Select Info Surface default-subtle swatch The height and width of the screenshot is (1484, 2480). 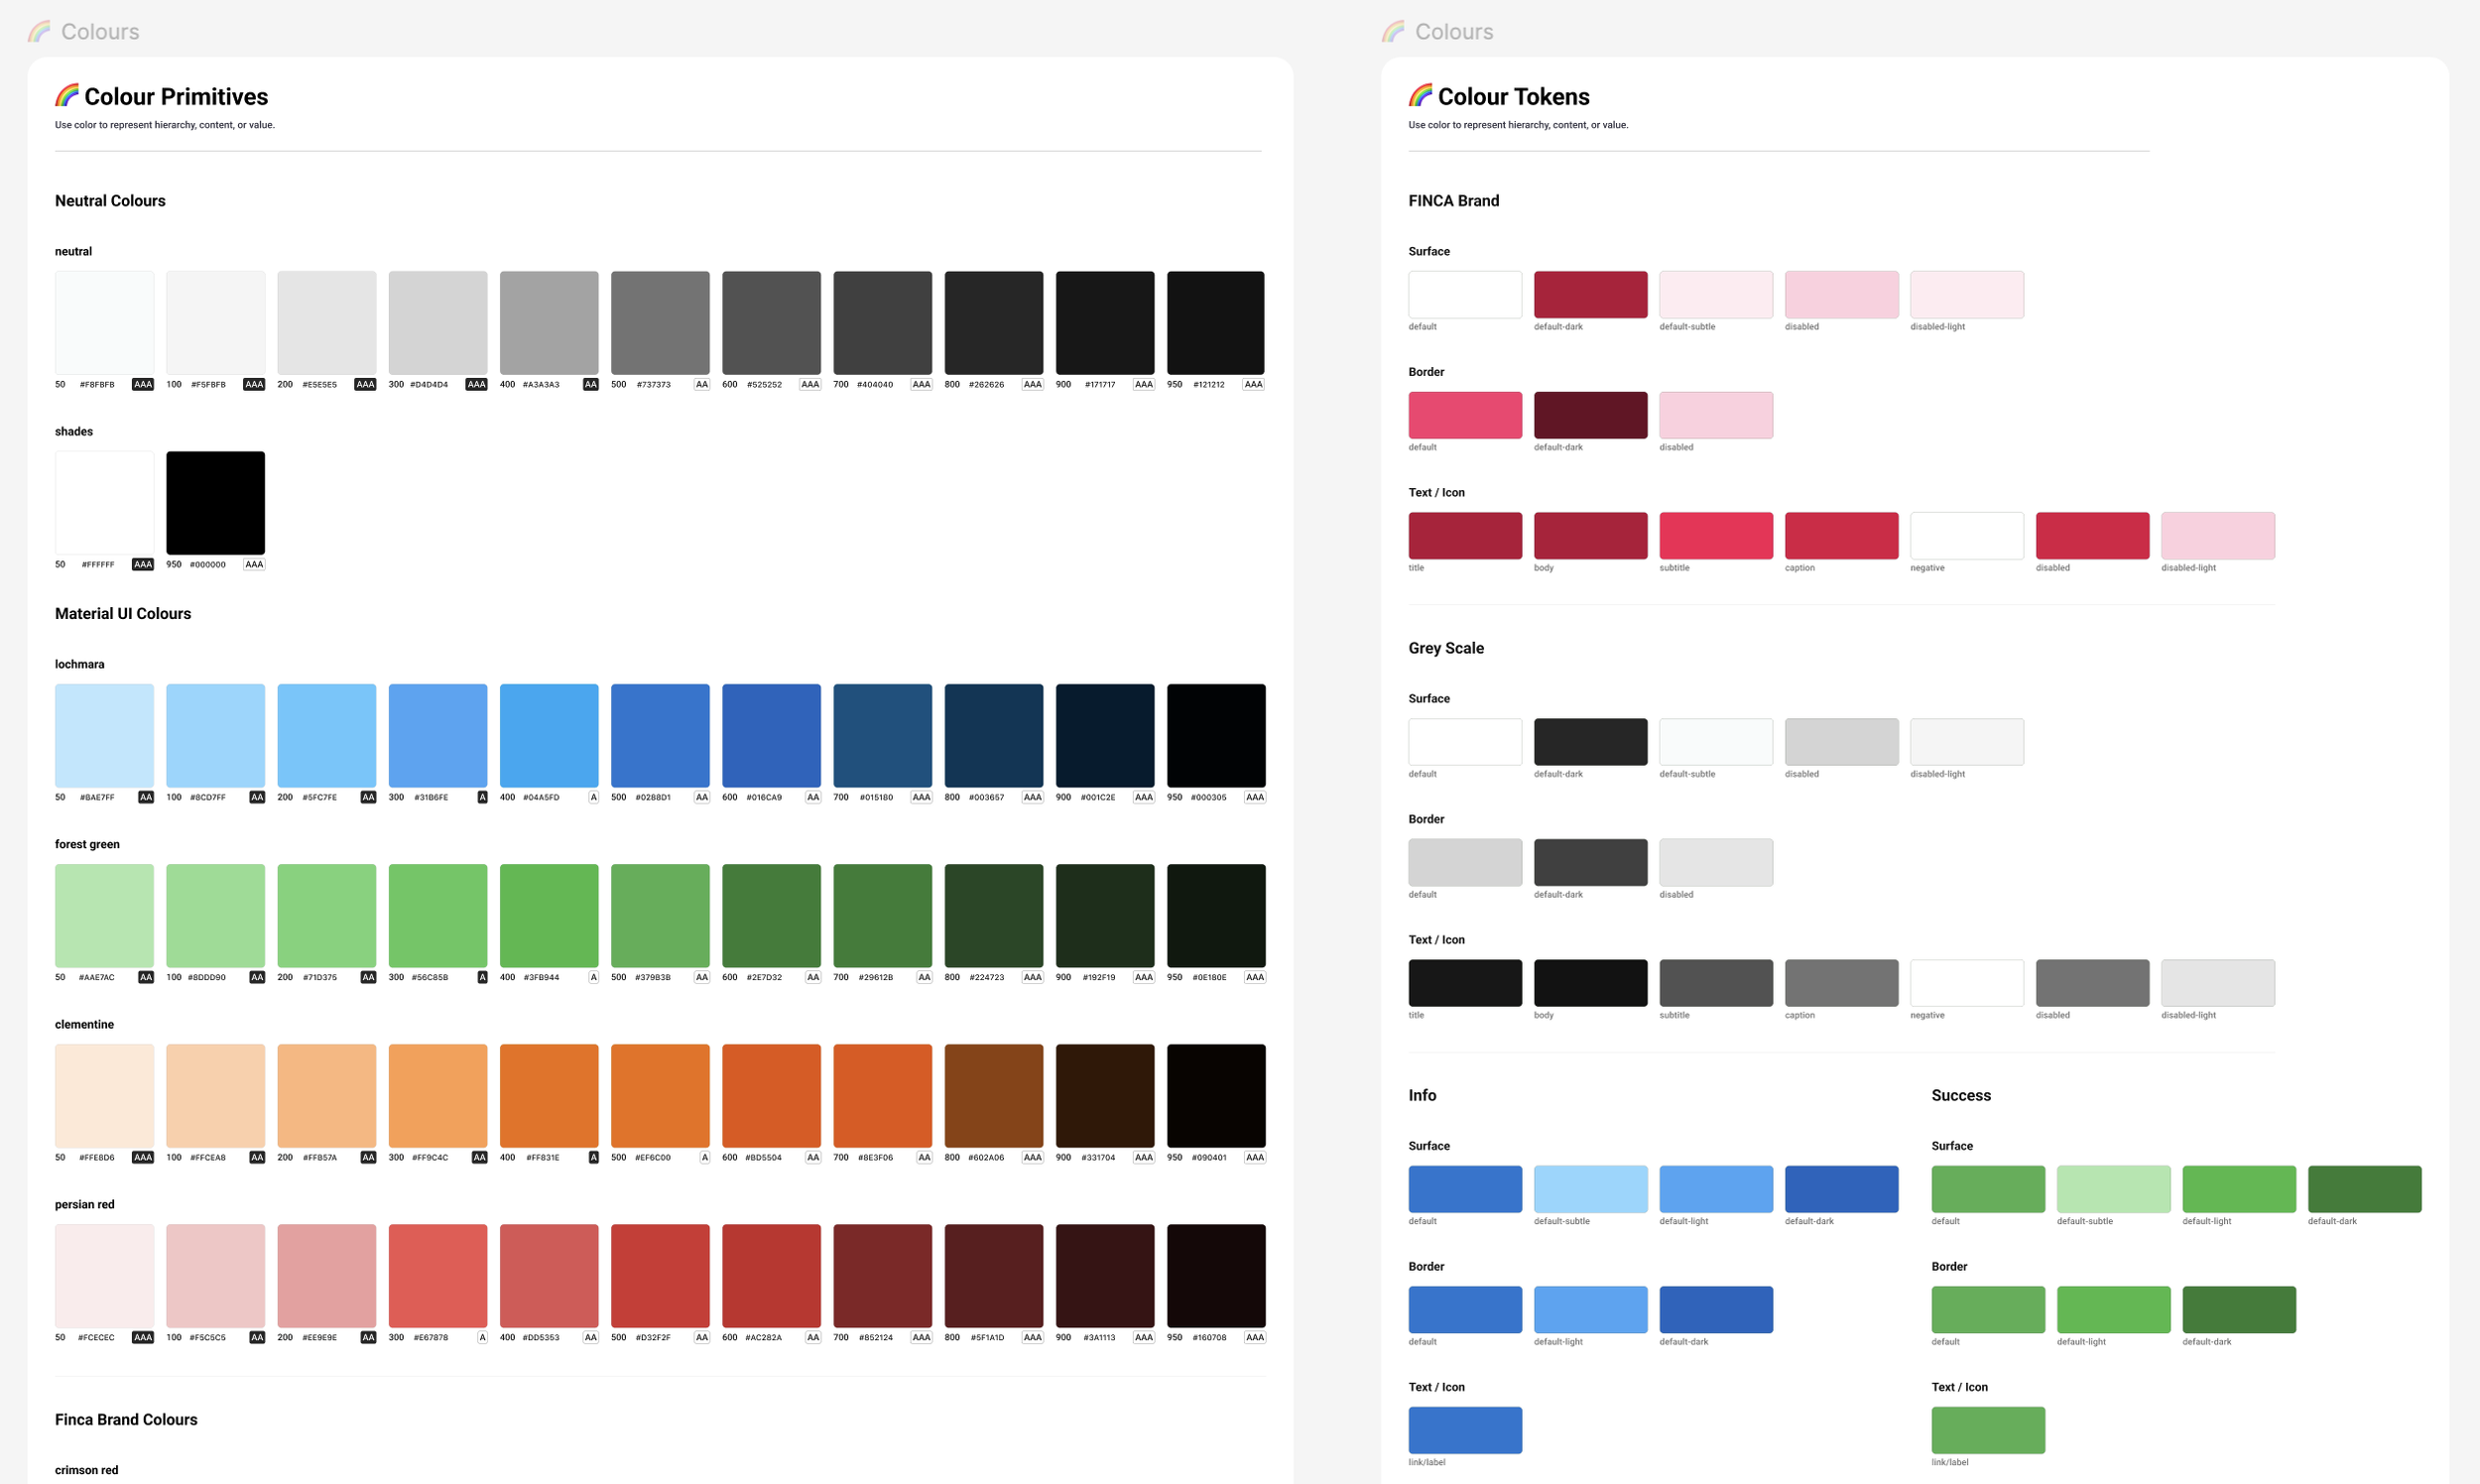click(x=1590, y=1189)
